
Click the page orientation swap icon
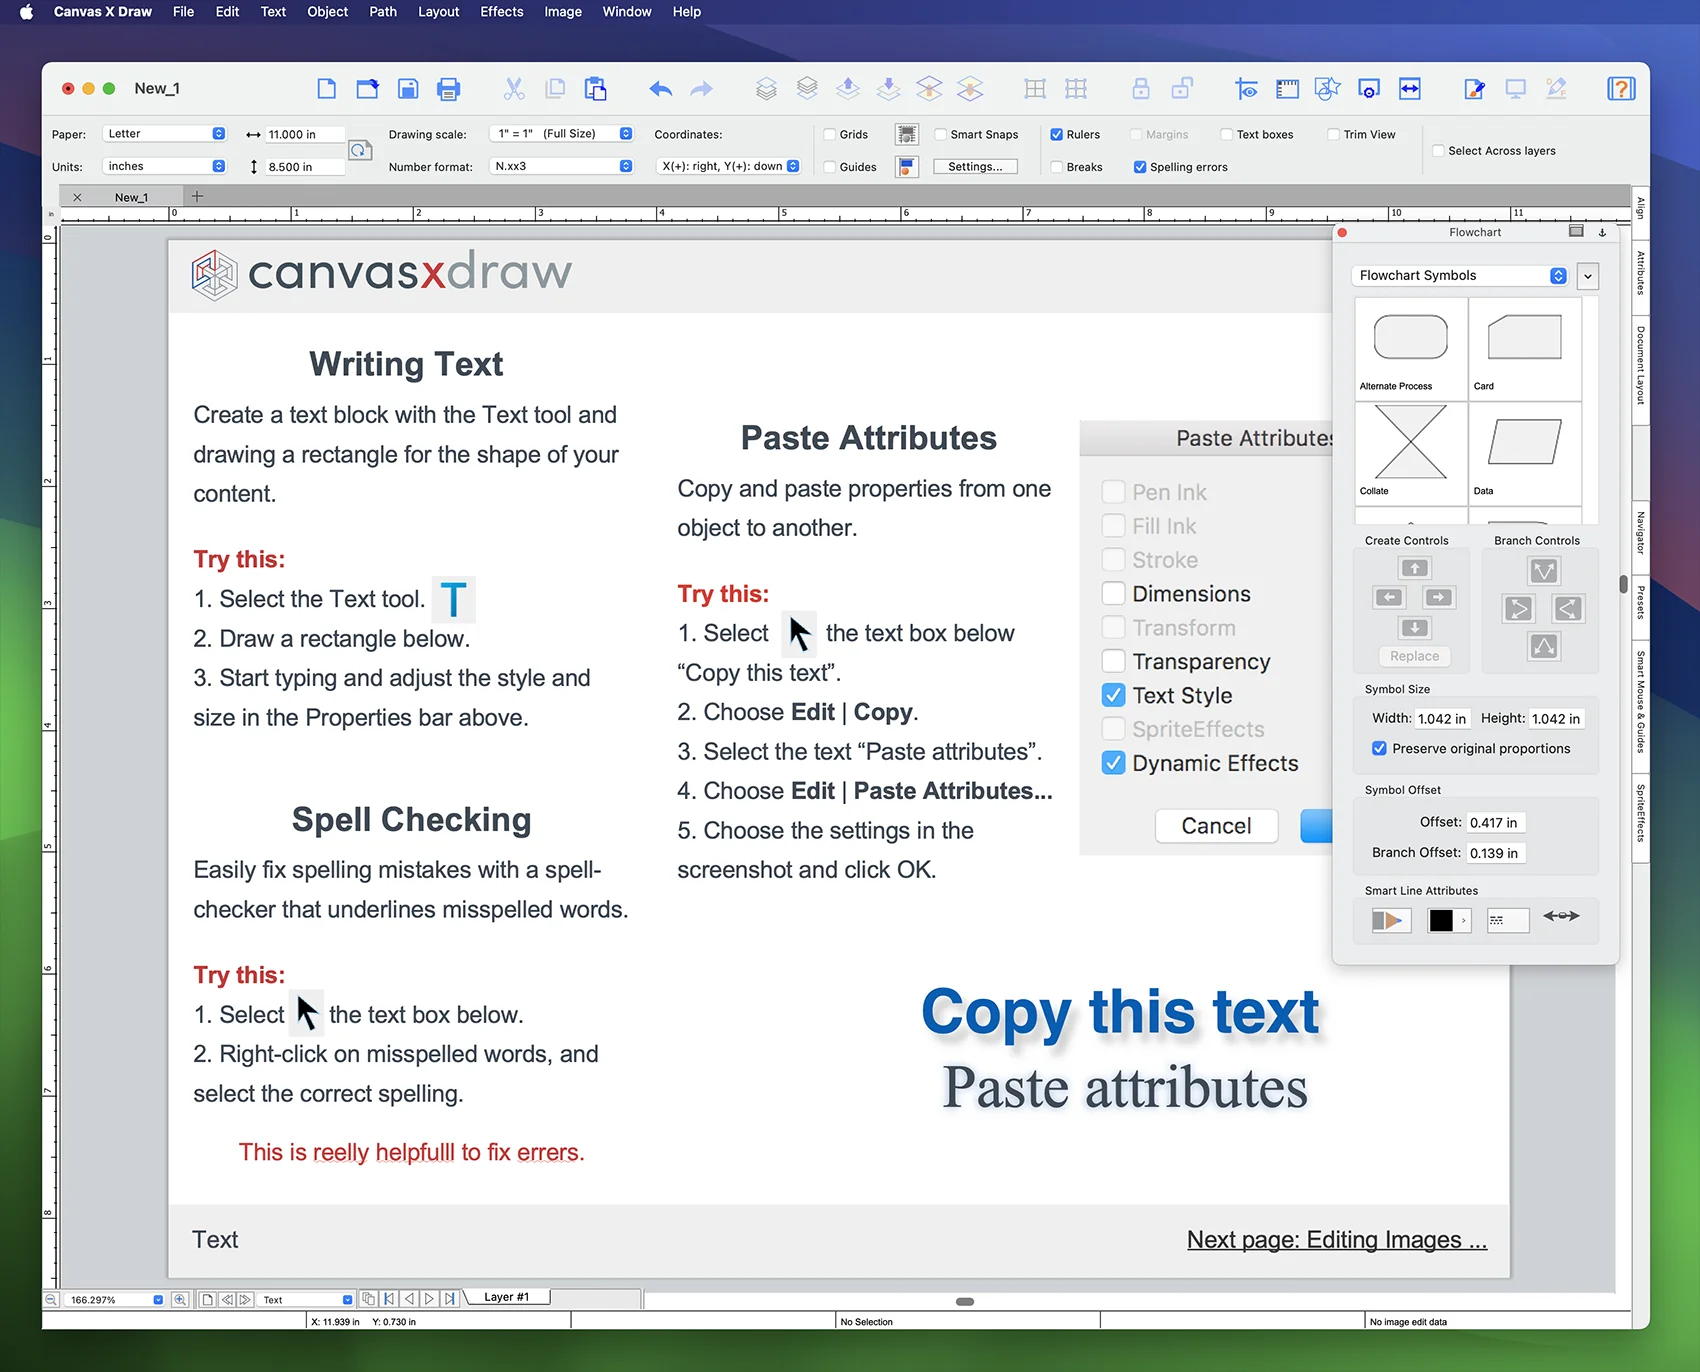tap(360, 150)
